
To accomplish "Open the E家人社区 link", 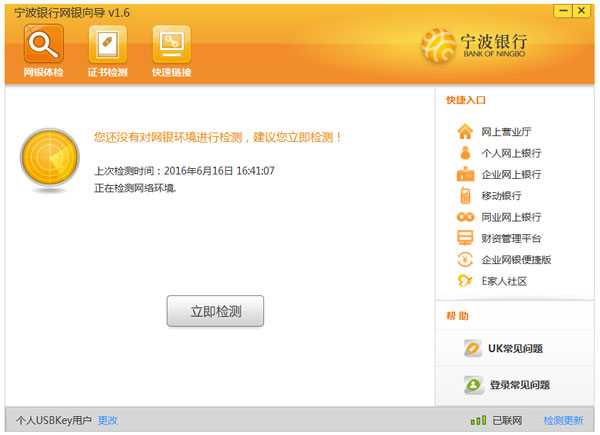I will tap(504, 281).
